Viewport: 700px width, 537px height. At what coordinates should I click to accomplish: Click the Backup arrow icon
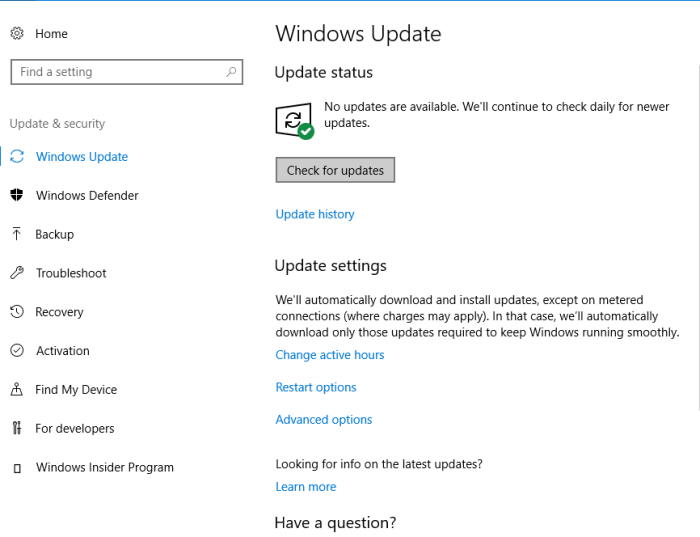point(17,234)
